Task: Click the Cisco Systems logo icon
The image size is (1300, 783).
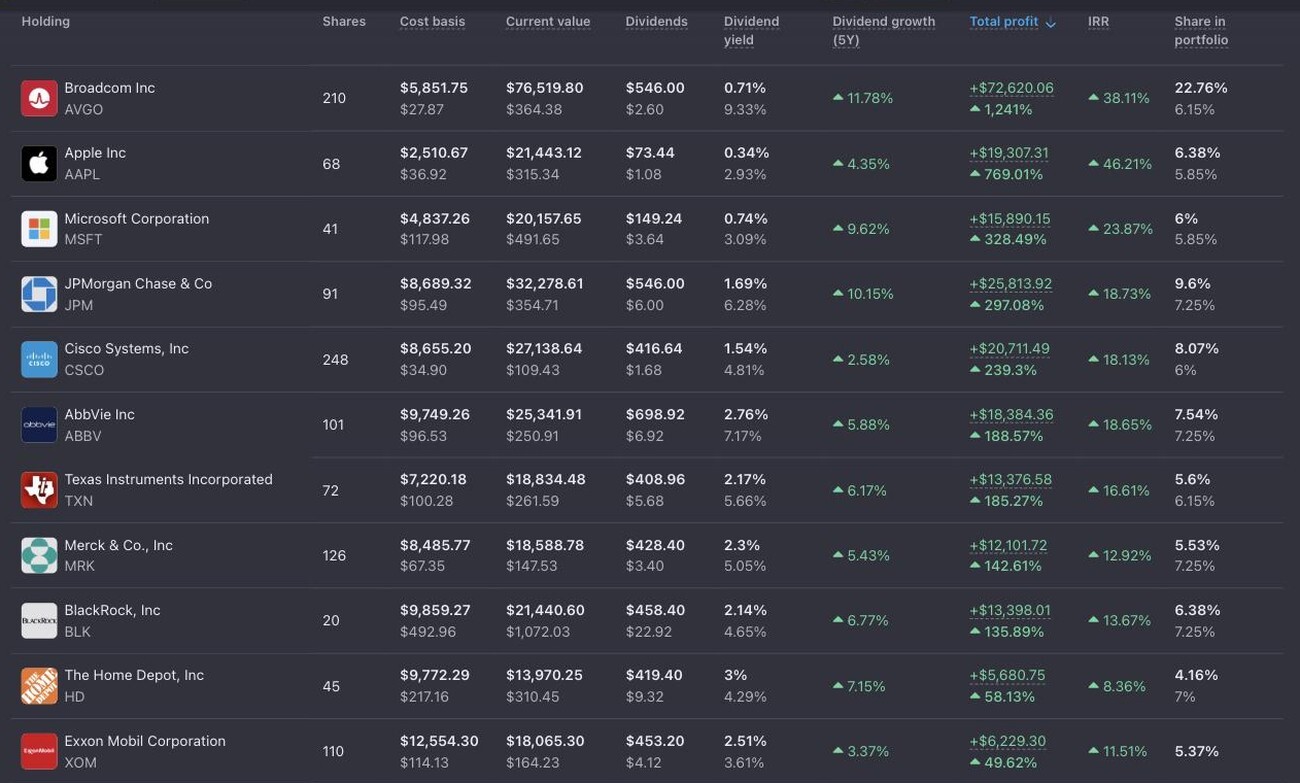Action: (39, 359)
